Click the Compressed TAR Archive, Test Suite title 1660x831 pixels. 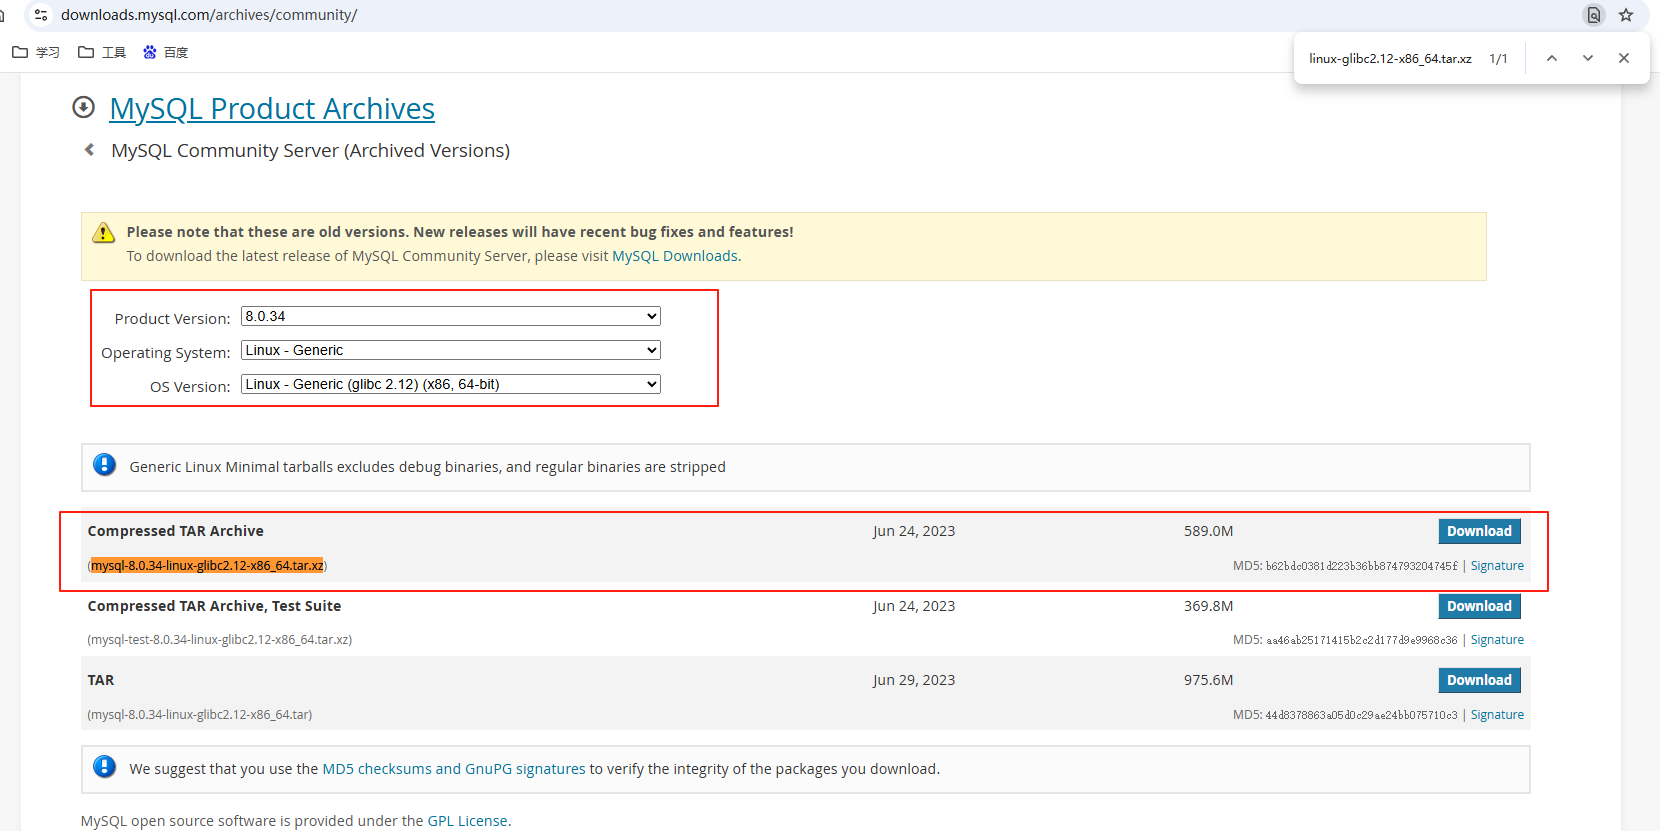pyautogui.click(x=214, y=606)
